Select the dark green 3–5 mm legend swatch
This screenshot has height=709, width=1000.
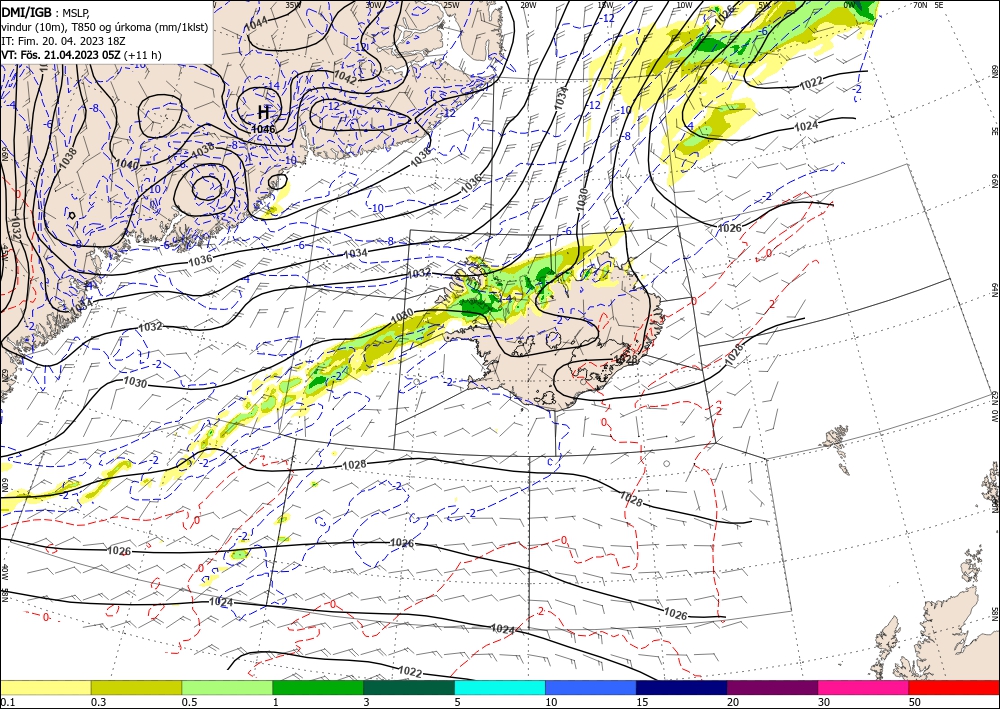click(x=409, y=687)
